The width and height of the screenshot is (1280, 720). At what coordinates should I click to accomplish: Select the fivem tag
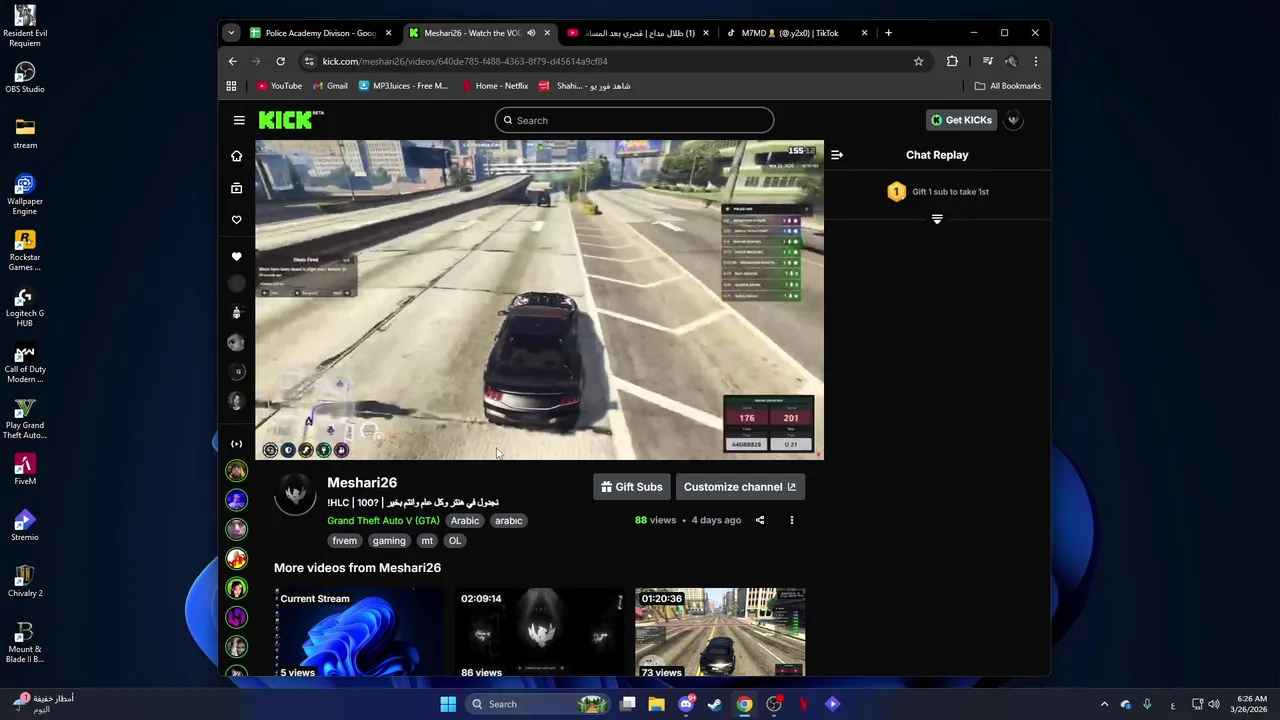pos(344,541)
